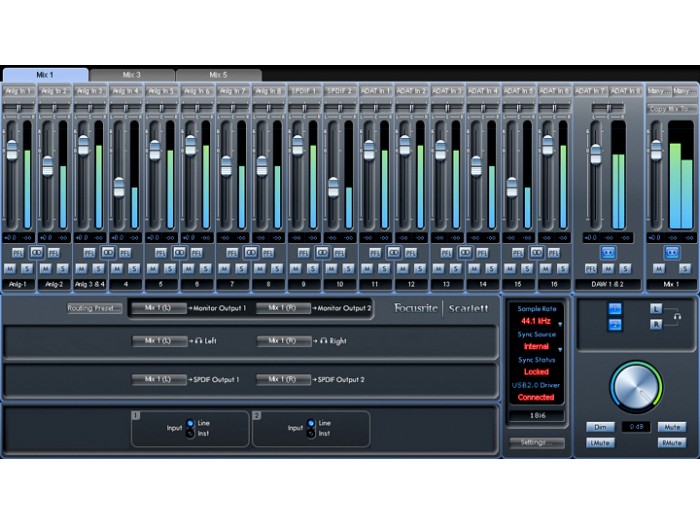Open the Sample Rate dropdown arrow
Image resolution: width=700 pixels, height=525 pixels.
[x=560, y=324]
